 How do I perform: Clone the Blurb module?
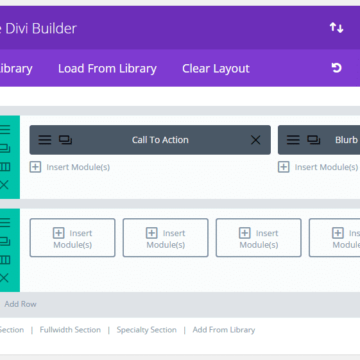pos(314,140)
